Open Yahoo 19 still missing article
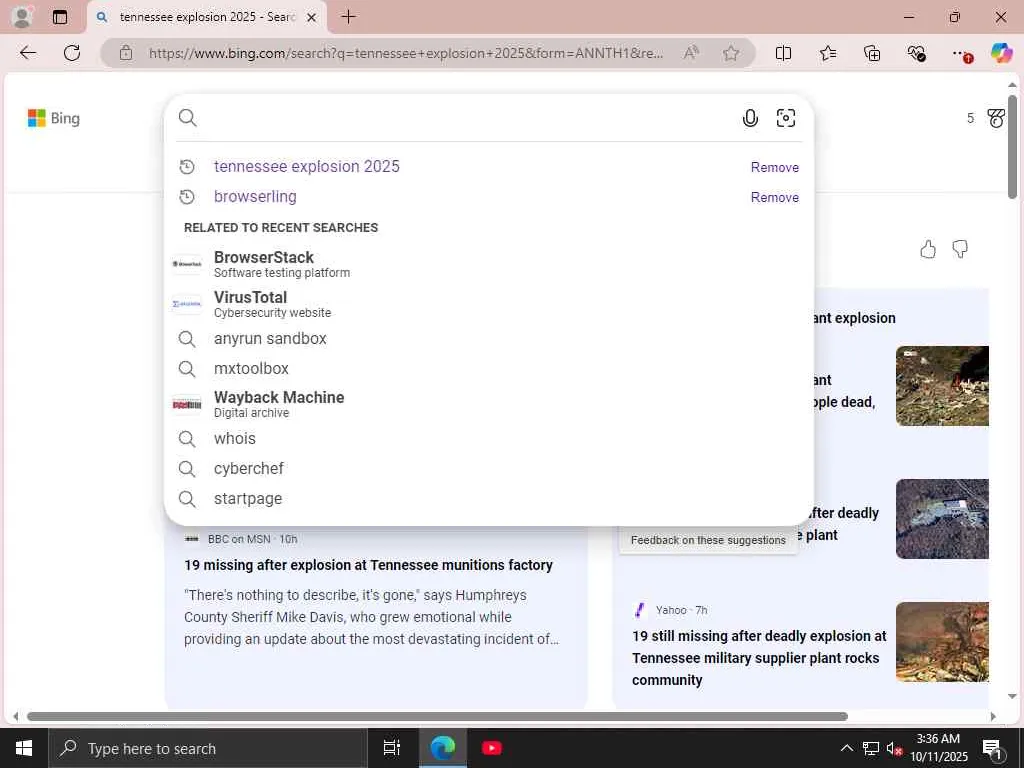The height and width of the screenshot is (768, 1024). (759, 658)
